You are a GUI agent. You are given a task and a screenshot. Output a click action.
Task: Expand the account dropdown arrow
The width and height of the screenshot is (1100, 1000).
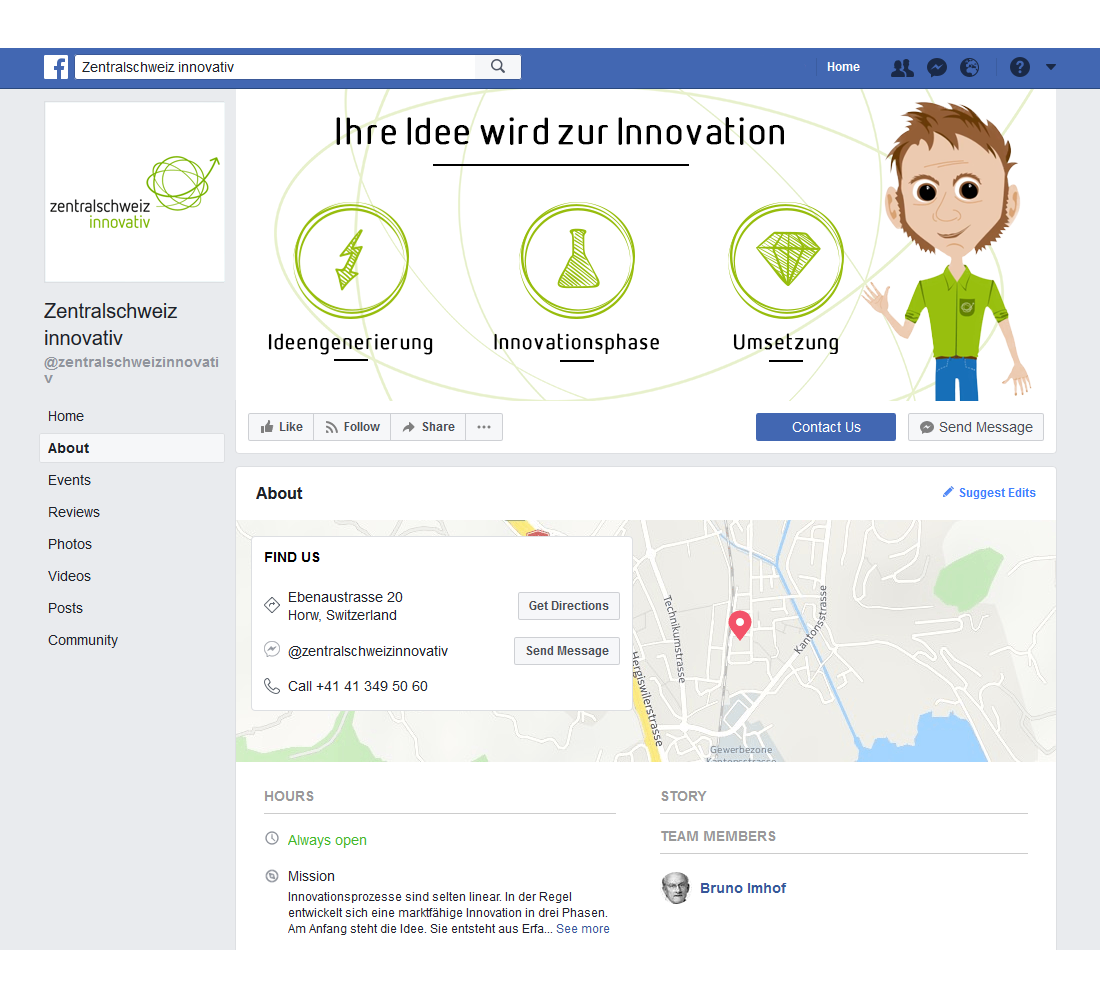point(1051,67)
